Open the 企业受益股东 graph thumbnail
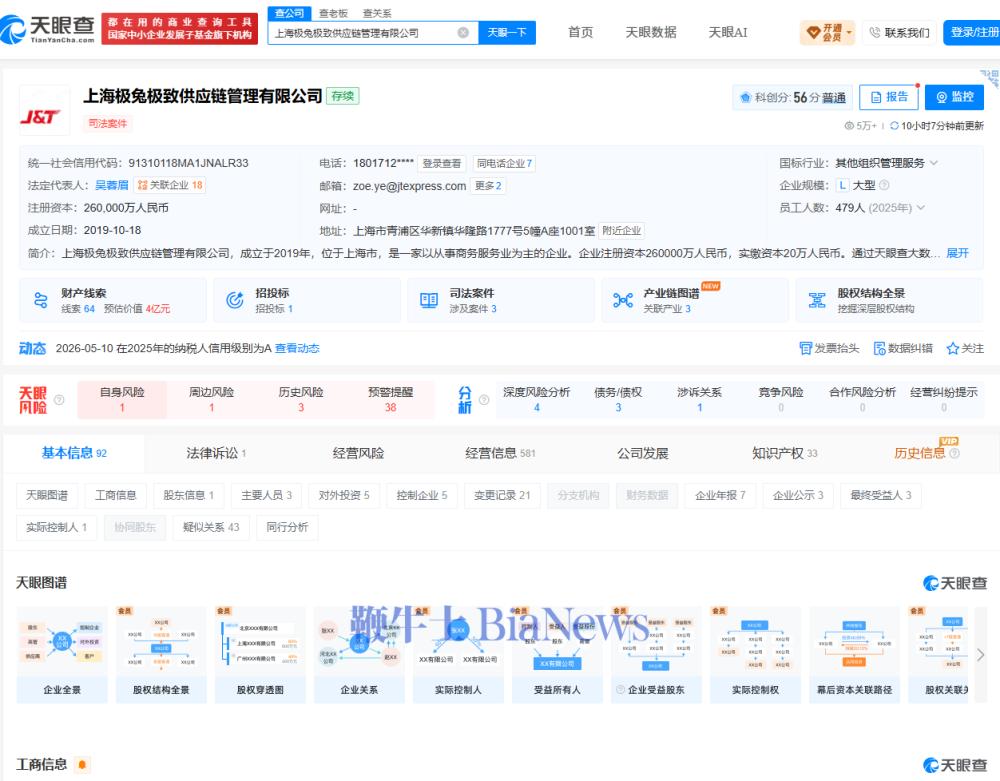1000x781 pixels. [x=656, y=655]
